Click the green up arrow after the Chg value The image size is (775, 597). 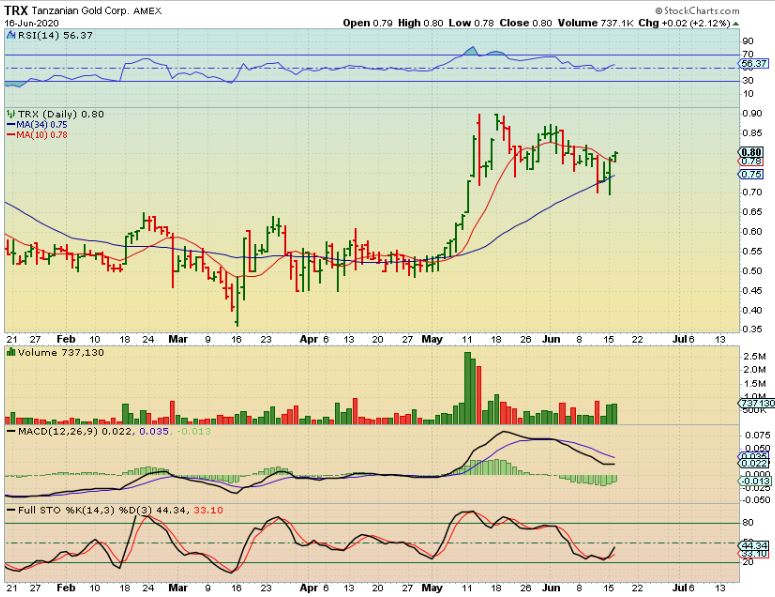[x=736, y=23]
